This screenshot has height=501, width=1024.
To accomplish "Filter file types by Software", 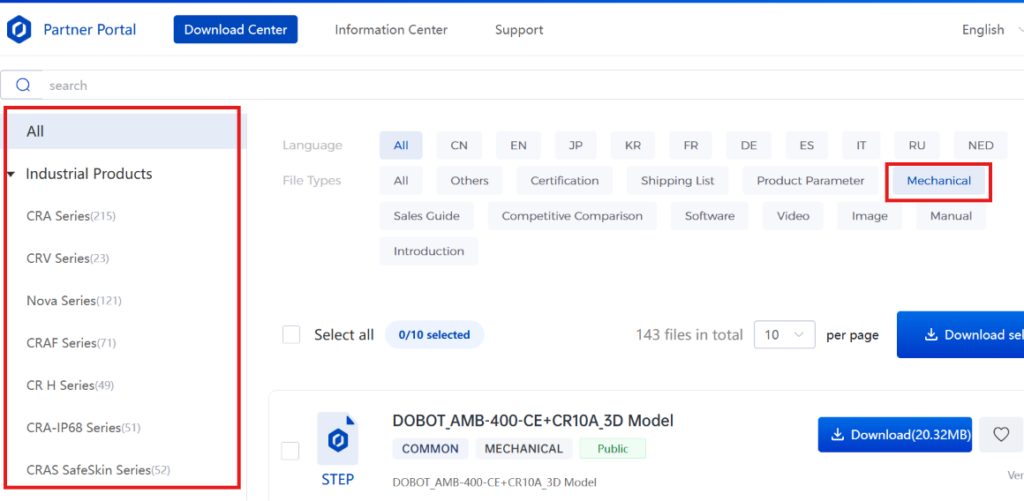I will point(710,216).
